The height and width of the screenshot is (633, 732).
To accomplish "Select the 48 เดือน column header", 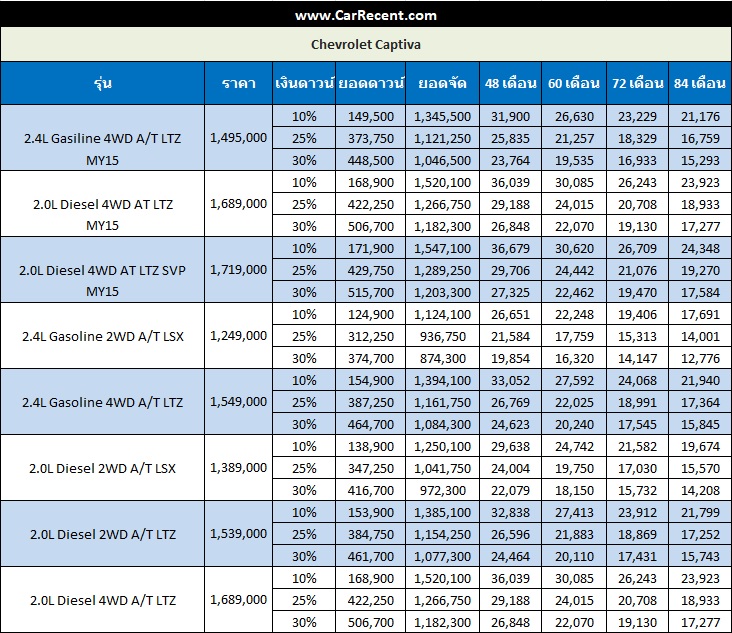I will pyautogui.click(x=509, y=83).
